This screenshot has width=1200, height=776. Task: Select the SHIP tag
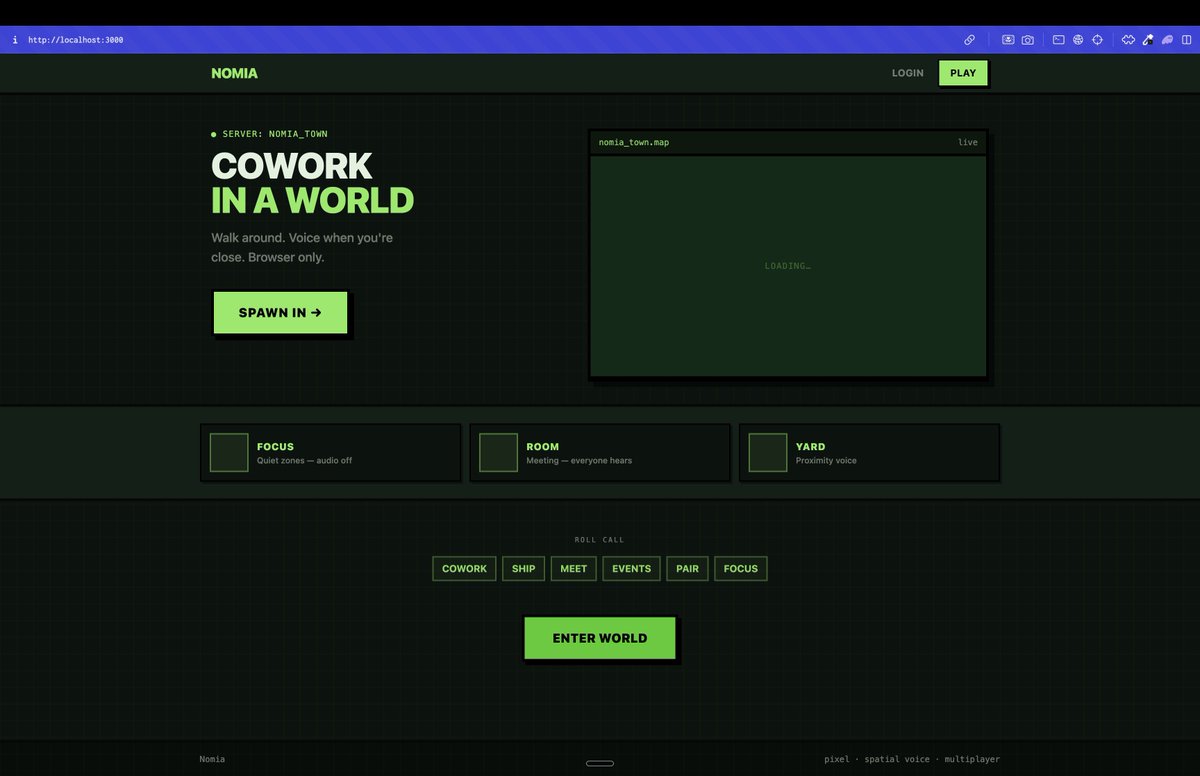pos(523,569)
